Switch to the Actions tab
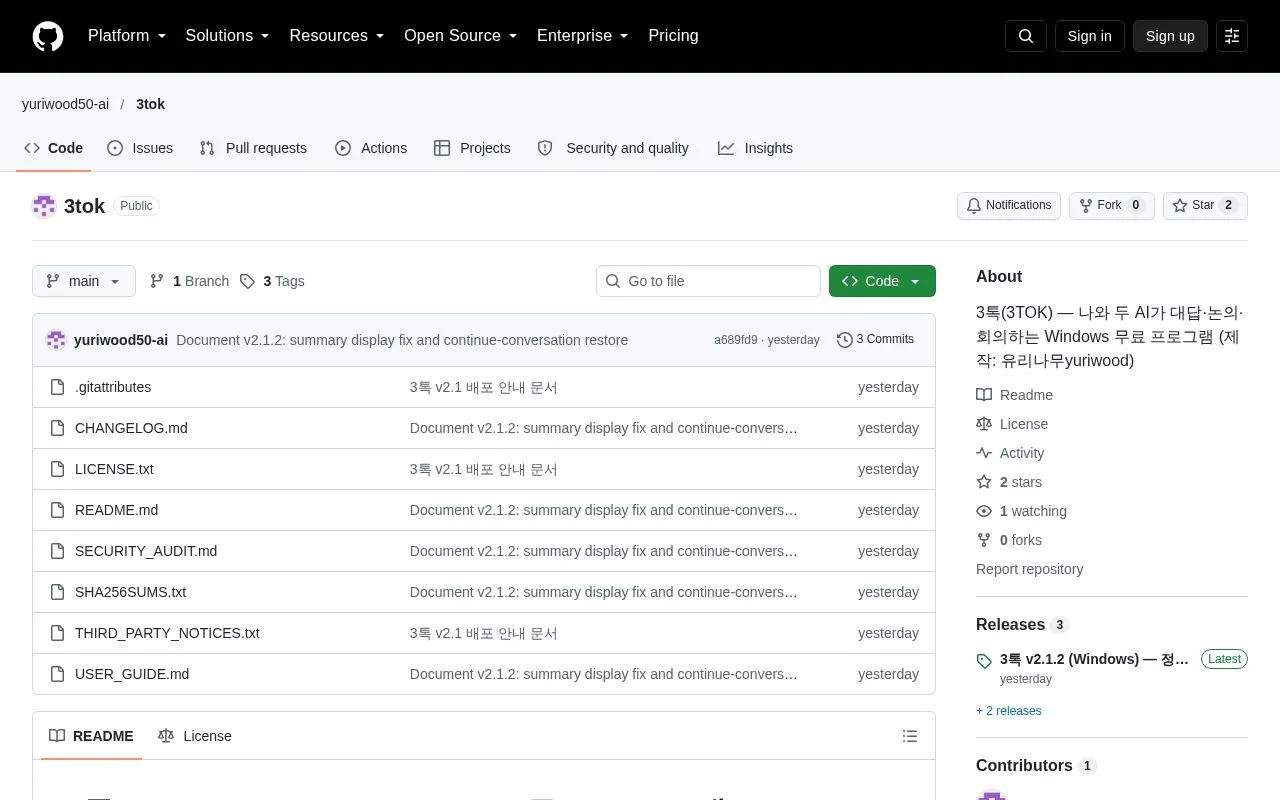Screen dimensions: 1280x800 pos(371,148)
